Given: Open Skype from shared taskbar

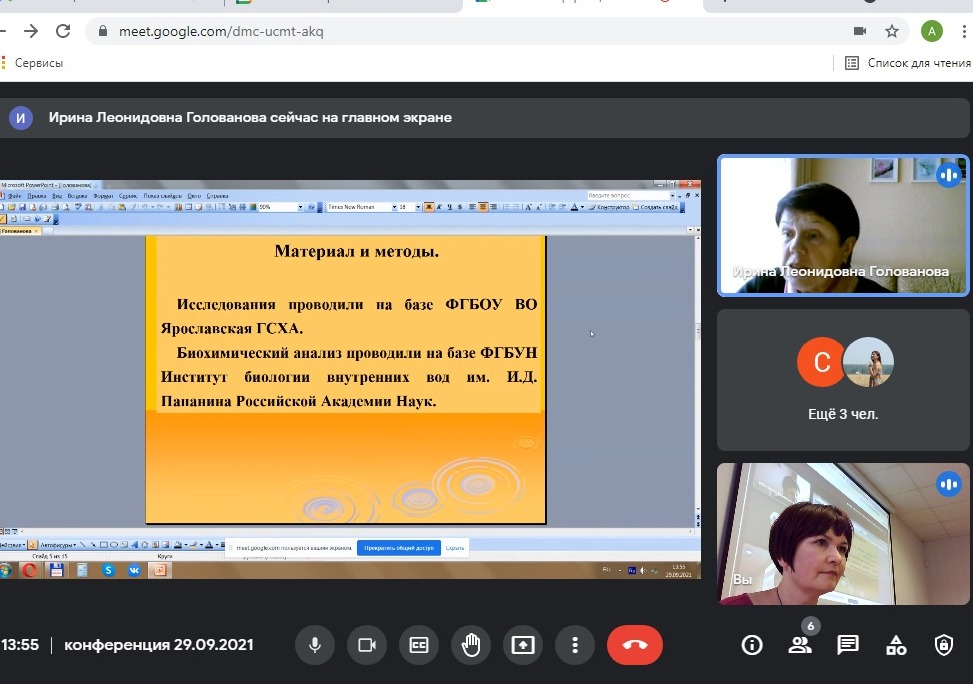Looking at the screenshot, I should coord(108,570).
